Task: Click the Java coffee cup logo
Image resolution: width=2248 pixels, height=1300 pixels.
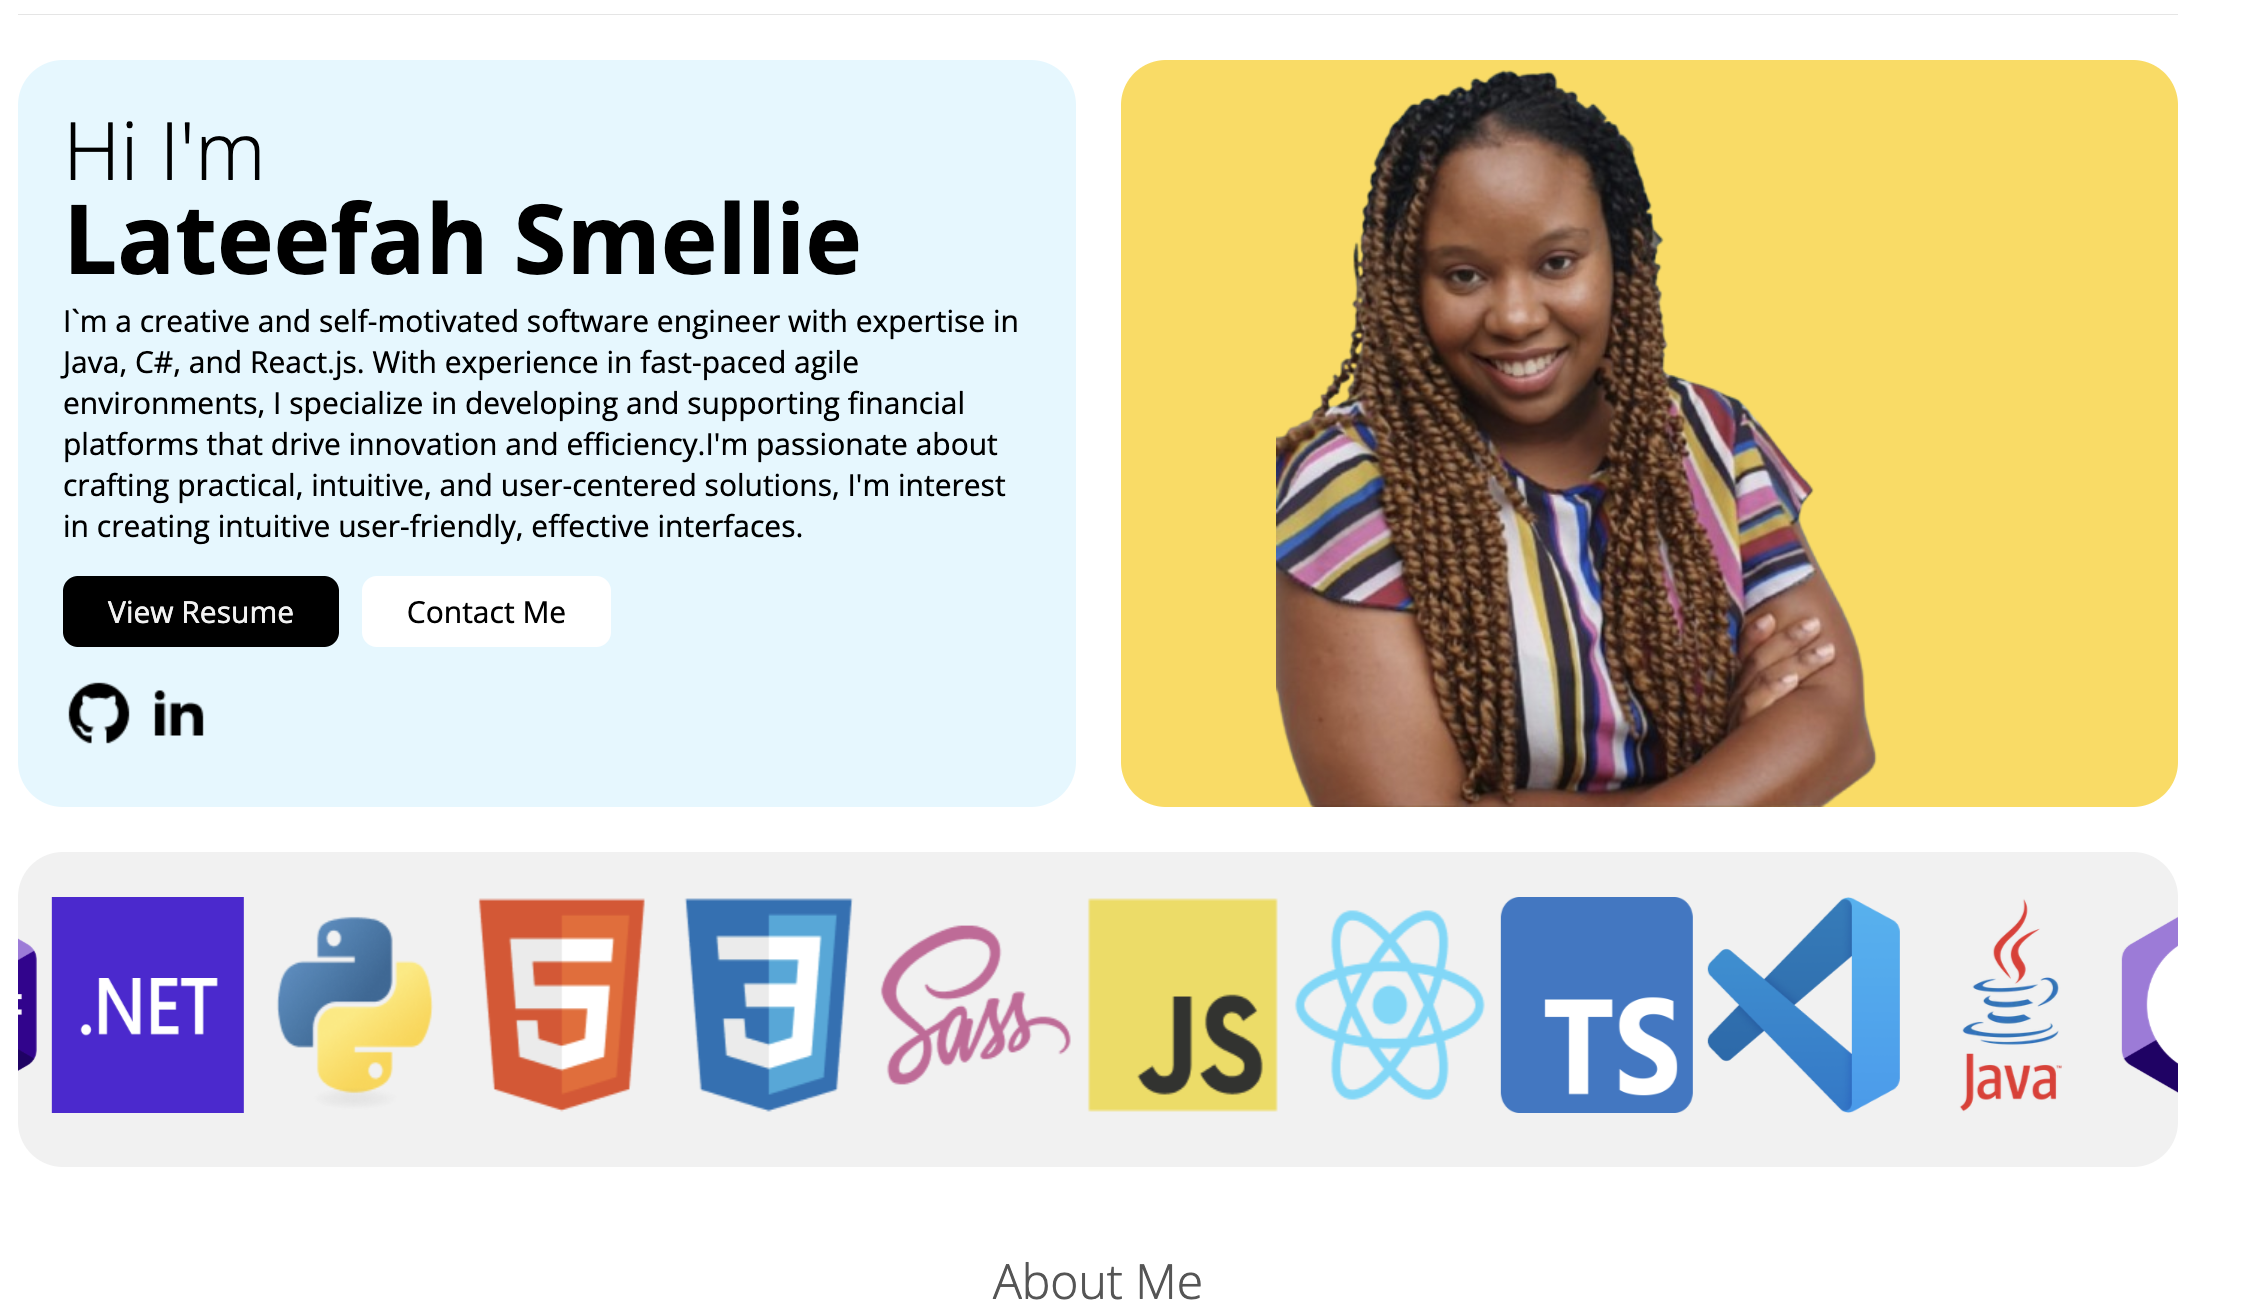Action: point(2010,1005)
